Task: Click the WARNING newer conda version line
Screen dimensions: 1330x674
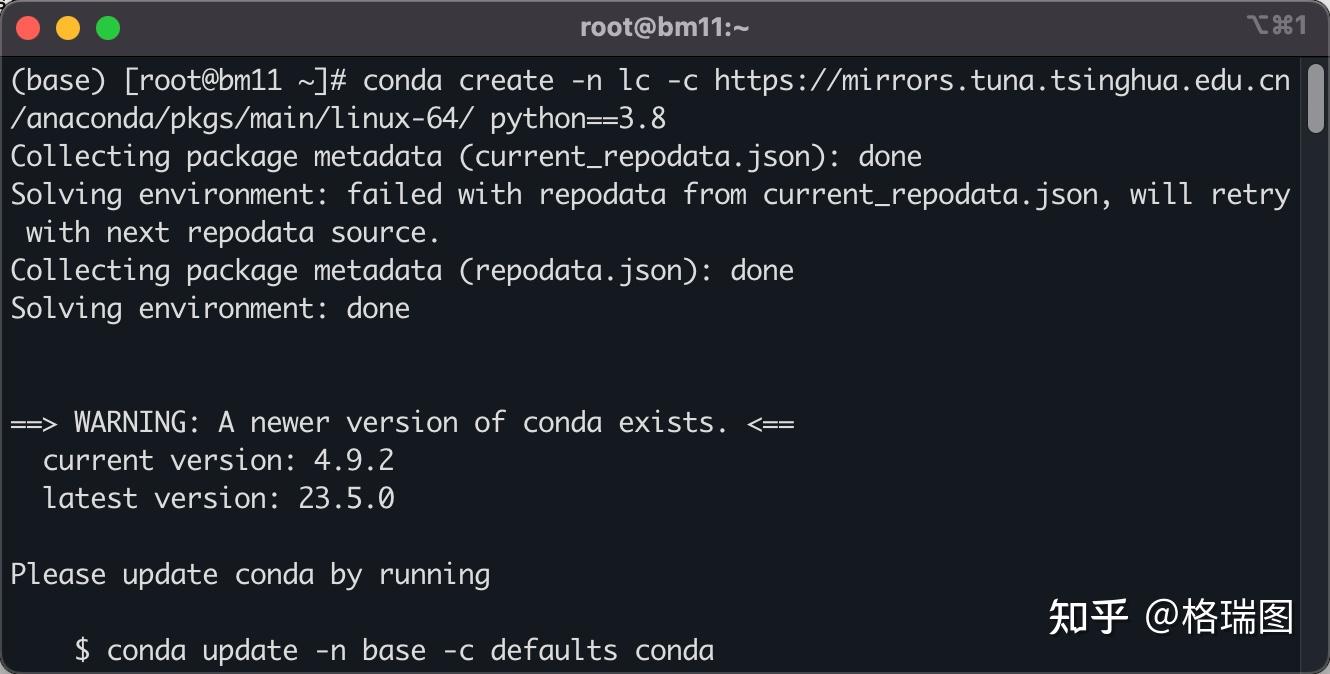Action: click(402, 423)
